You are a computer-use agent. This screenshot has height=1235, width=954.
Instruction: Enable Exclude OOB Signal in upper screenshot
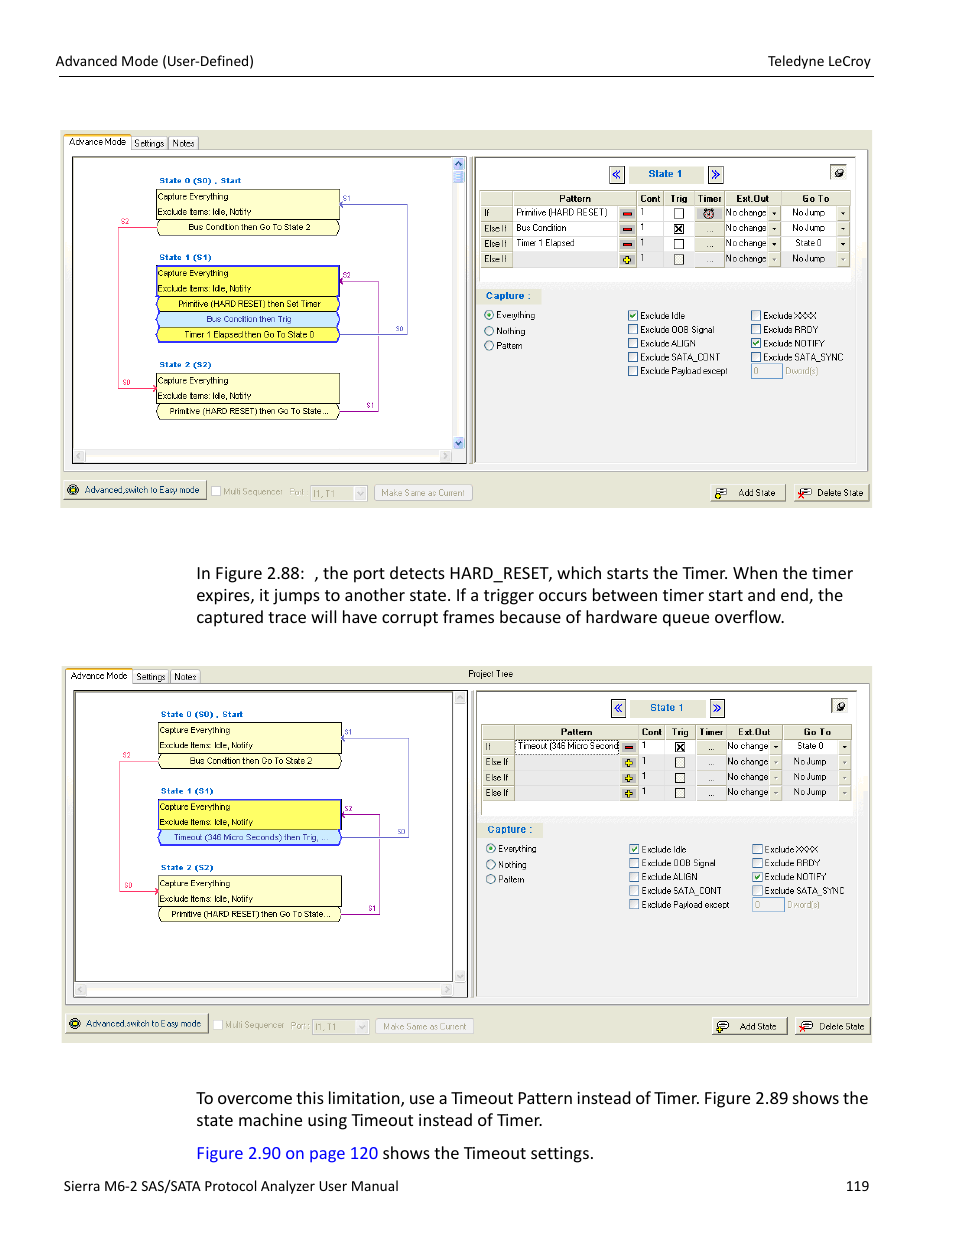tap(633, 329)
